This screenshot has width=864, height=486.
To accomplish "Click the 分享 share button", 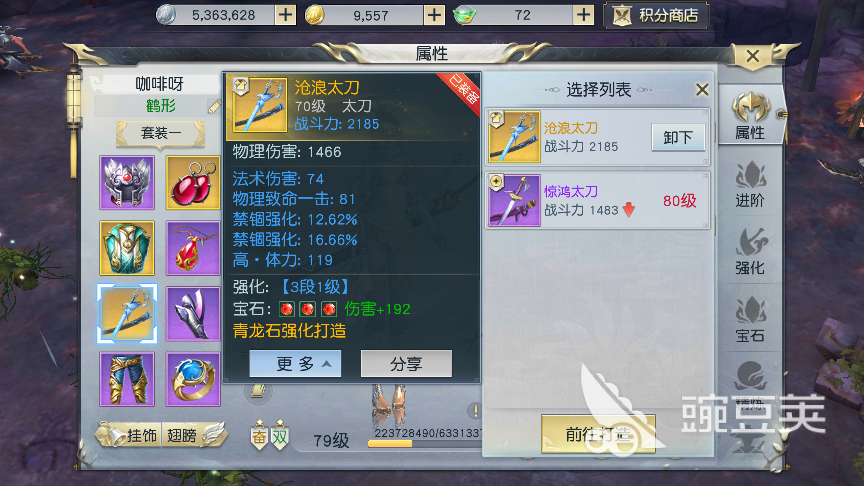I will (x=406, y=364).
